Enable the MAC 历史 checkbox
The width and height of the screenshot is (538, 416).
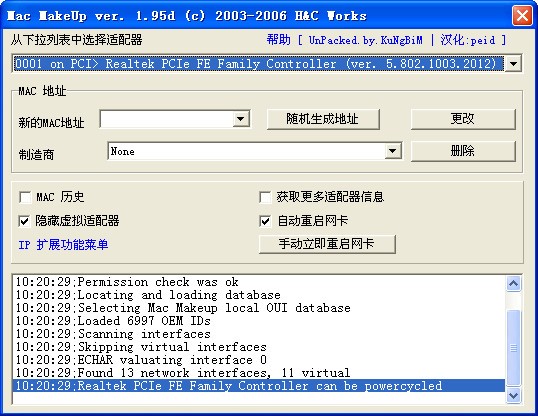(x=25, y=197)
